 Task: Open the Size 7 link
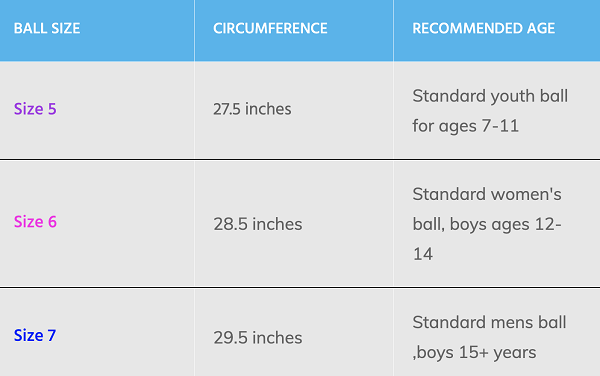[35, 335]
